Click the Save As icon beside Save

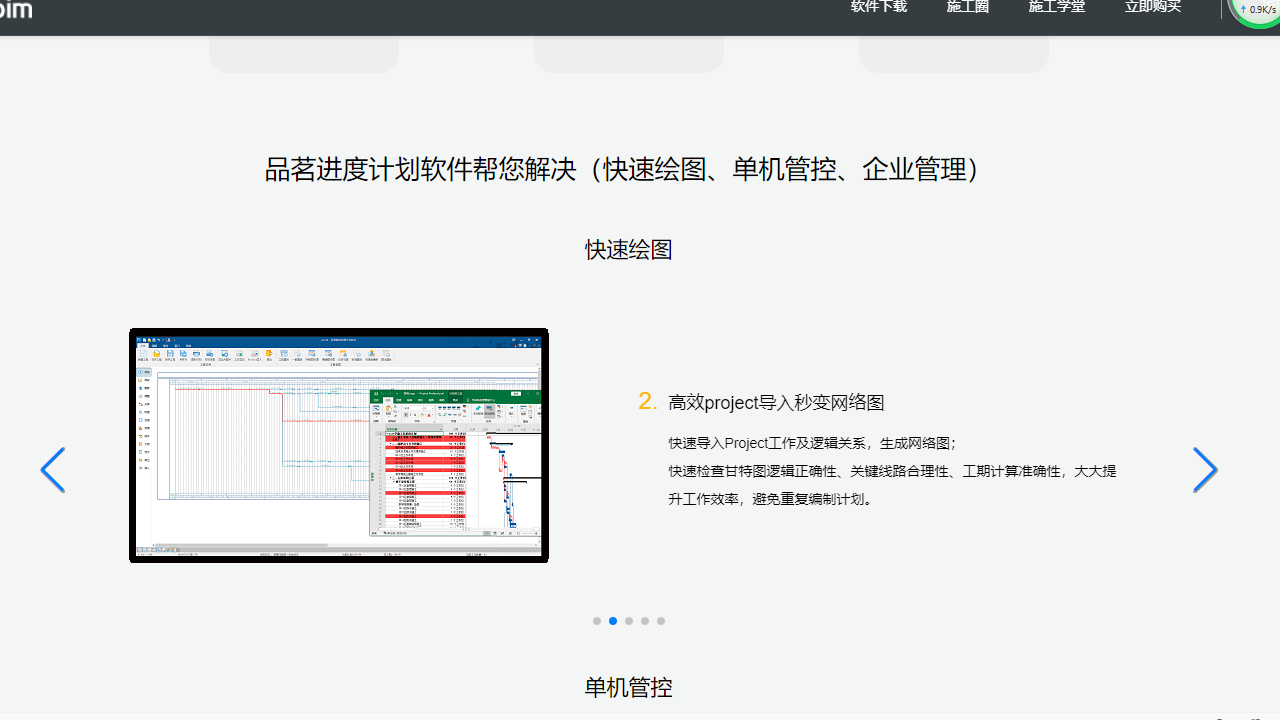pyautogui.click(x=183, y=353)
